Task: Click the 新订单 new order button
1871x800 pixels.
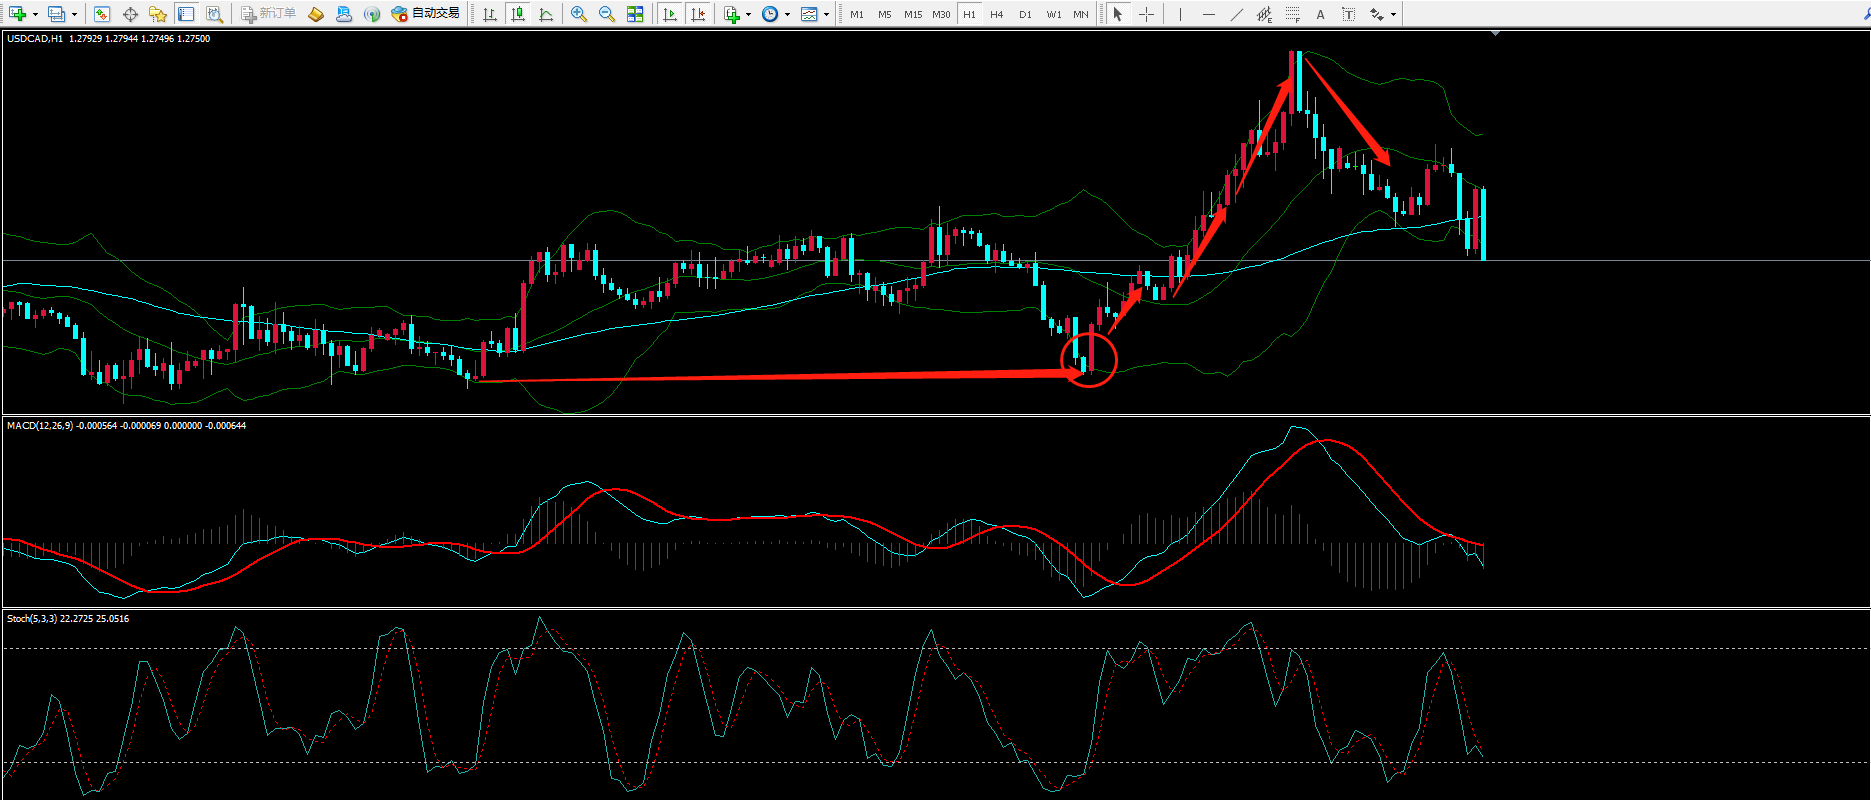Action: [x=268, y=14]
